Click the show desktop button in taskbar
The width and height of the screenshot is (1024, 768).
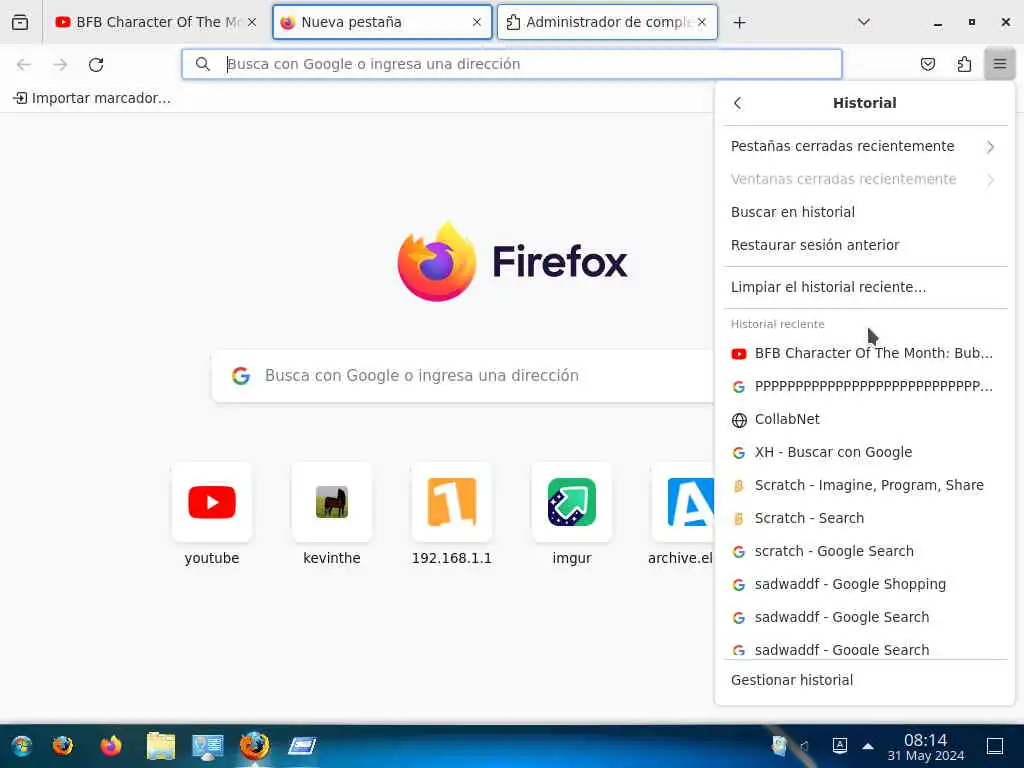995,746
